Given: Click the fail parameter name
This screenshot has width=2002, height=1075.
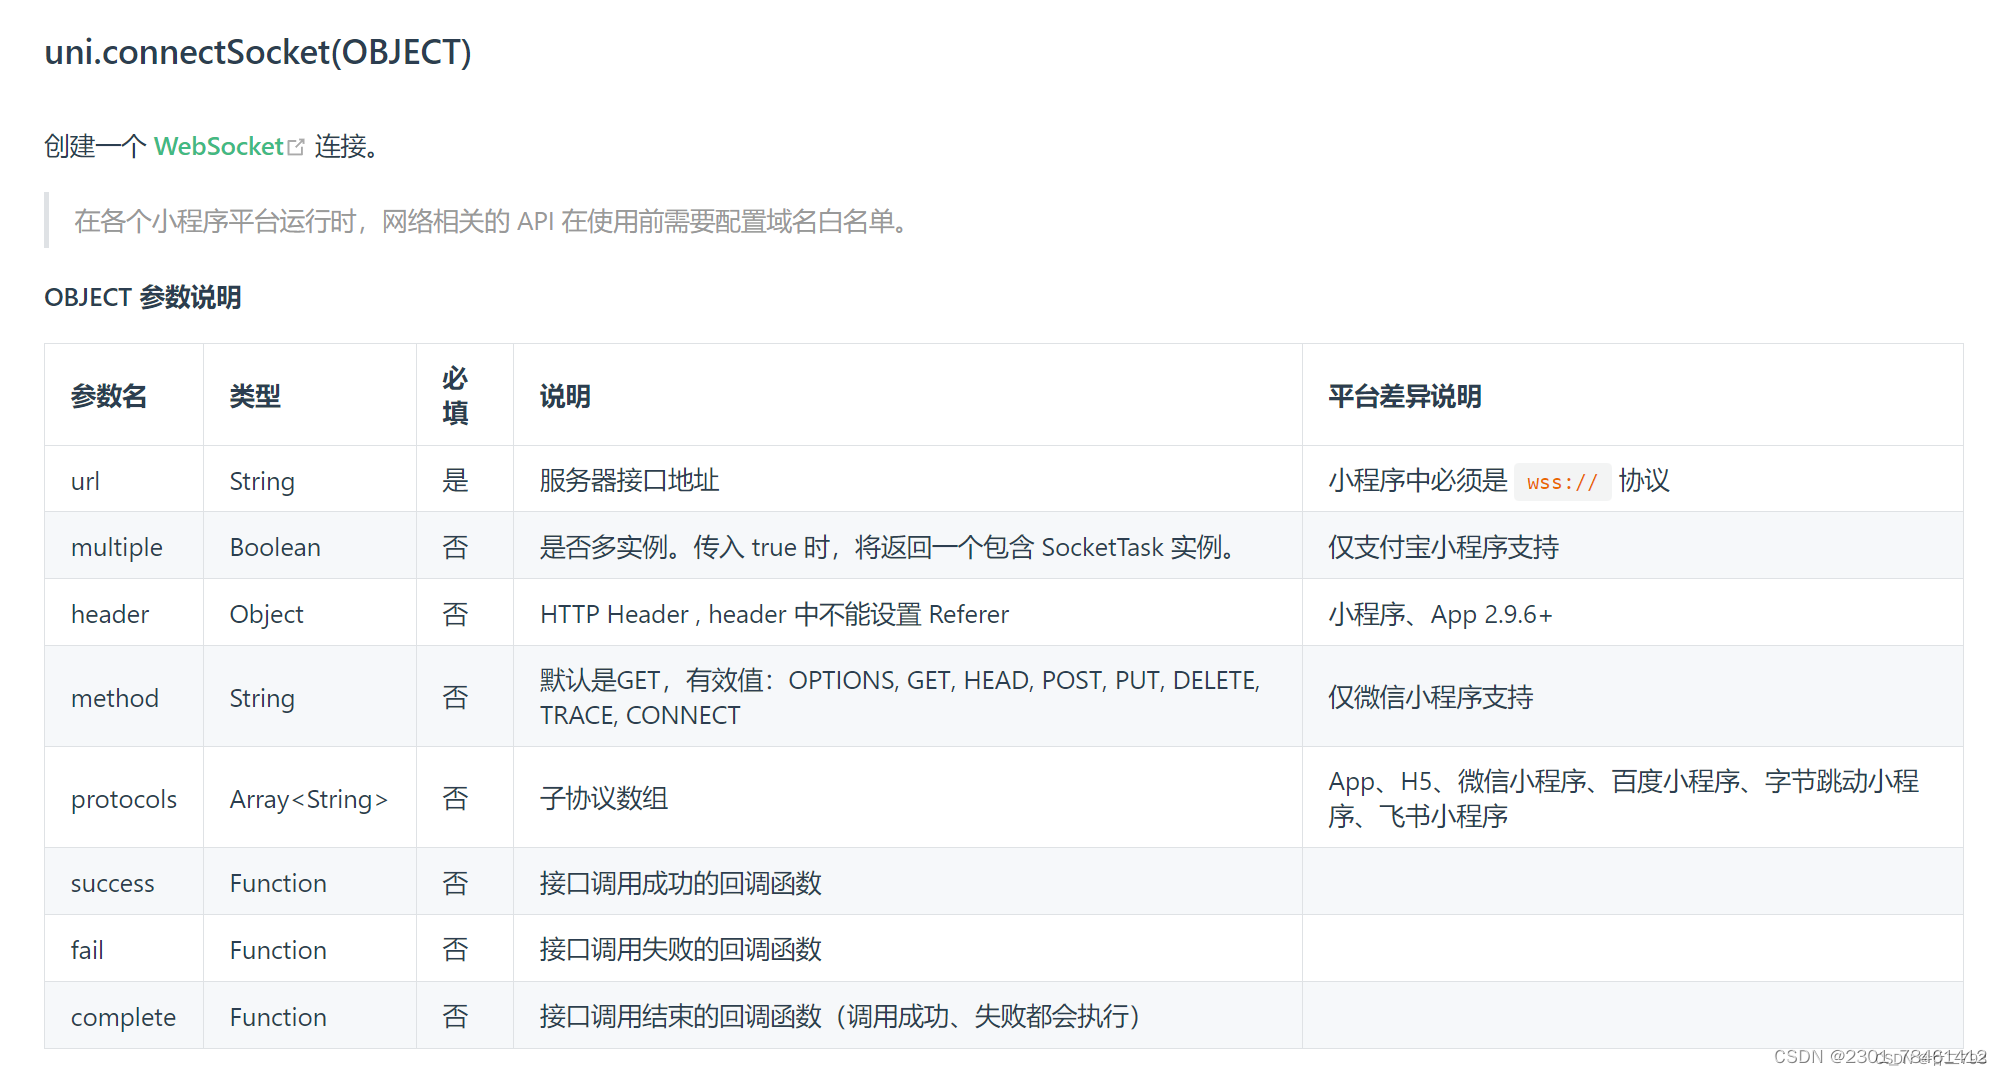Looking at the screenshot, I should tap(87, 950).
